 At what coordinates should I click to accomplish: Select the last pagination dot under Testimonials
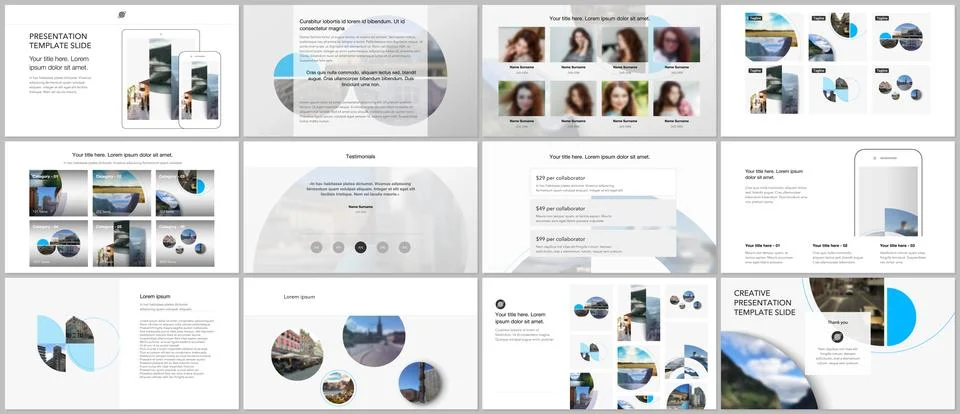[405, 247]
